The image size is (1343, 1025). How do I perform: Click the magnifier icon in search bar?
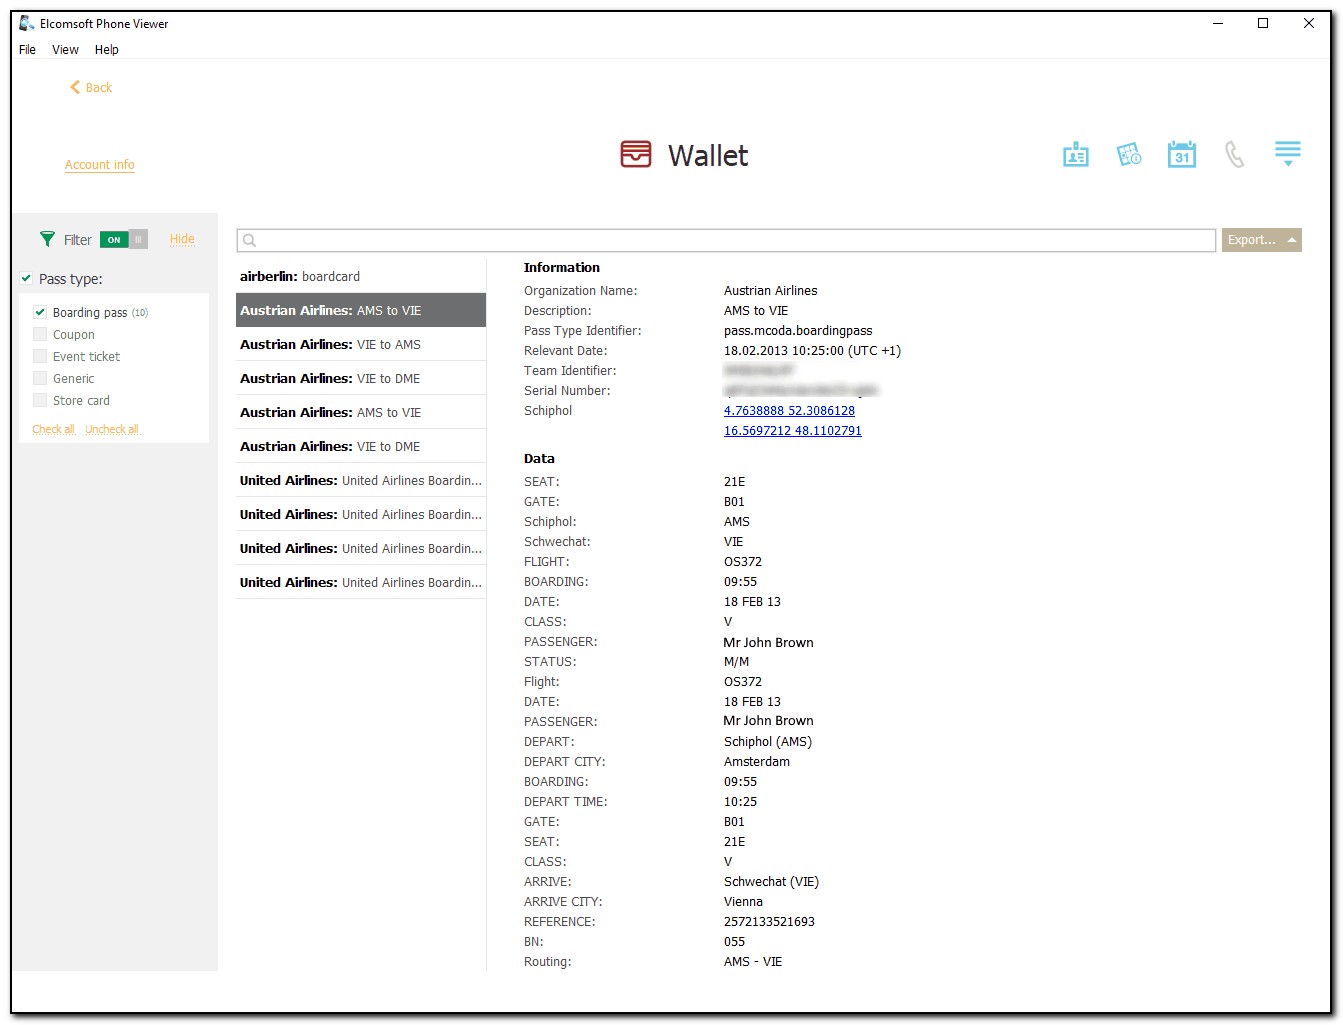(x=250, y=240)
